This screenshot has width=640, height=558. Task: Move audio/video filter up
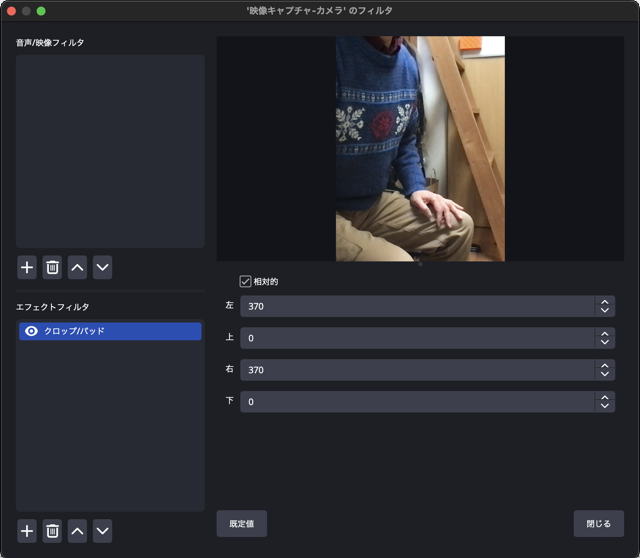click(77, 267)
